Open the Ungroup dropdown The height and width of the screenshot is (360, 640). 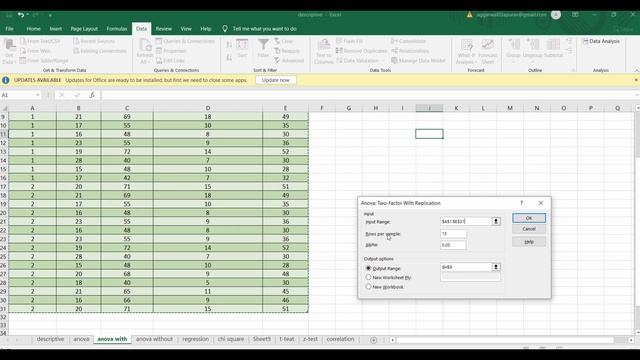tap(532, 61)
